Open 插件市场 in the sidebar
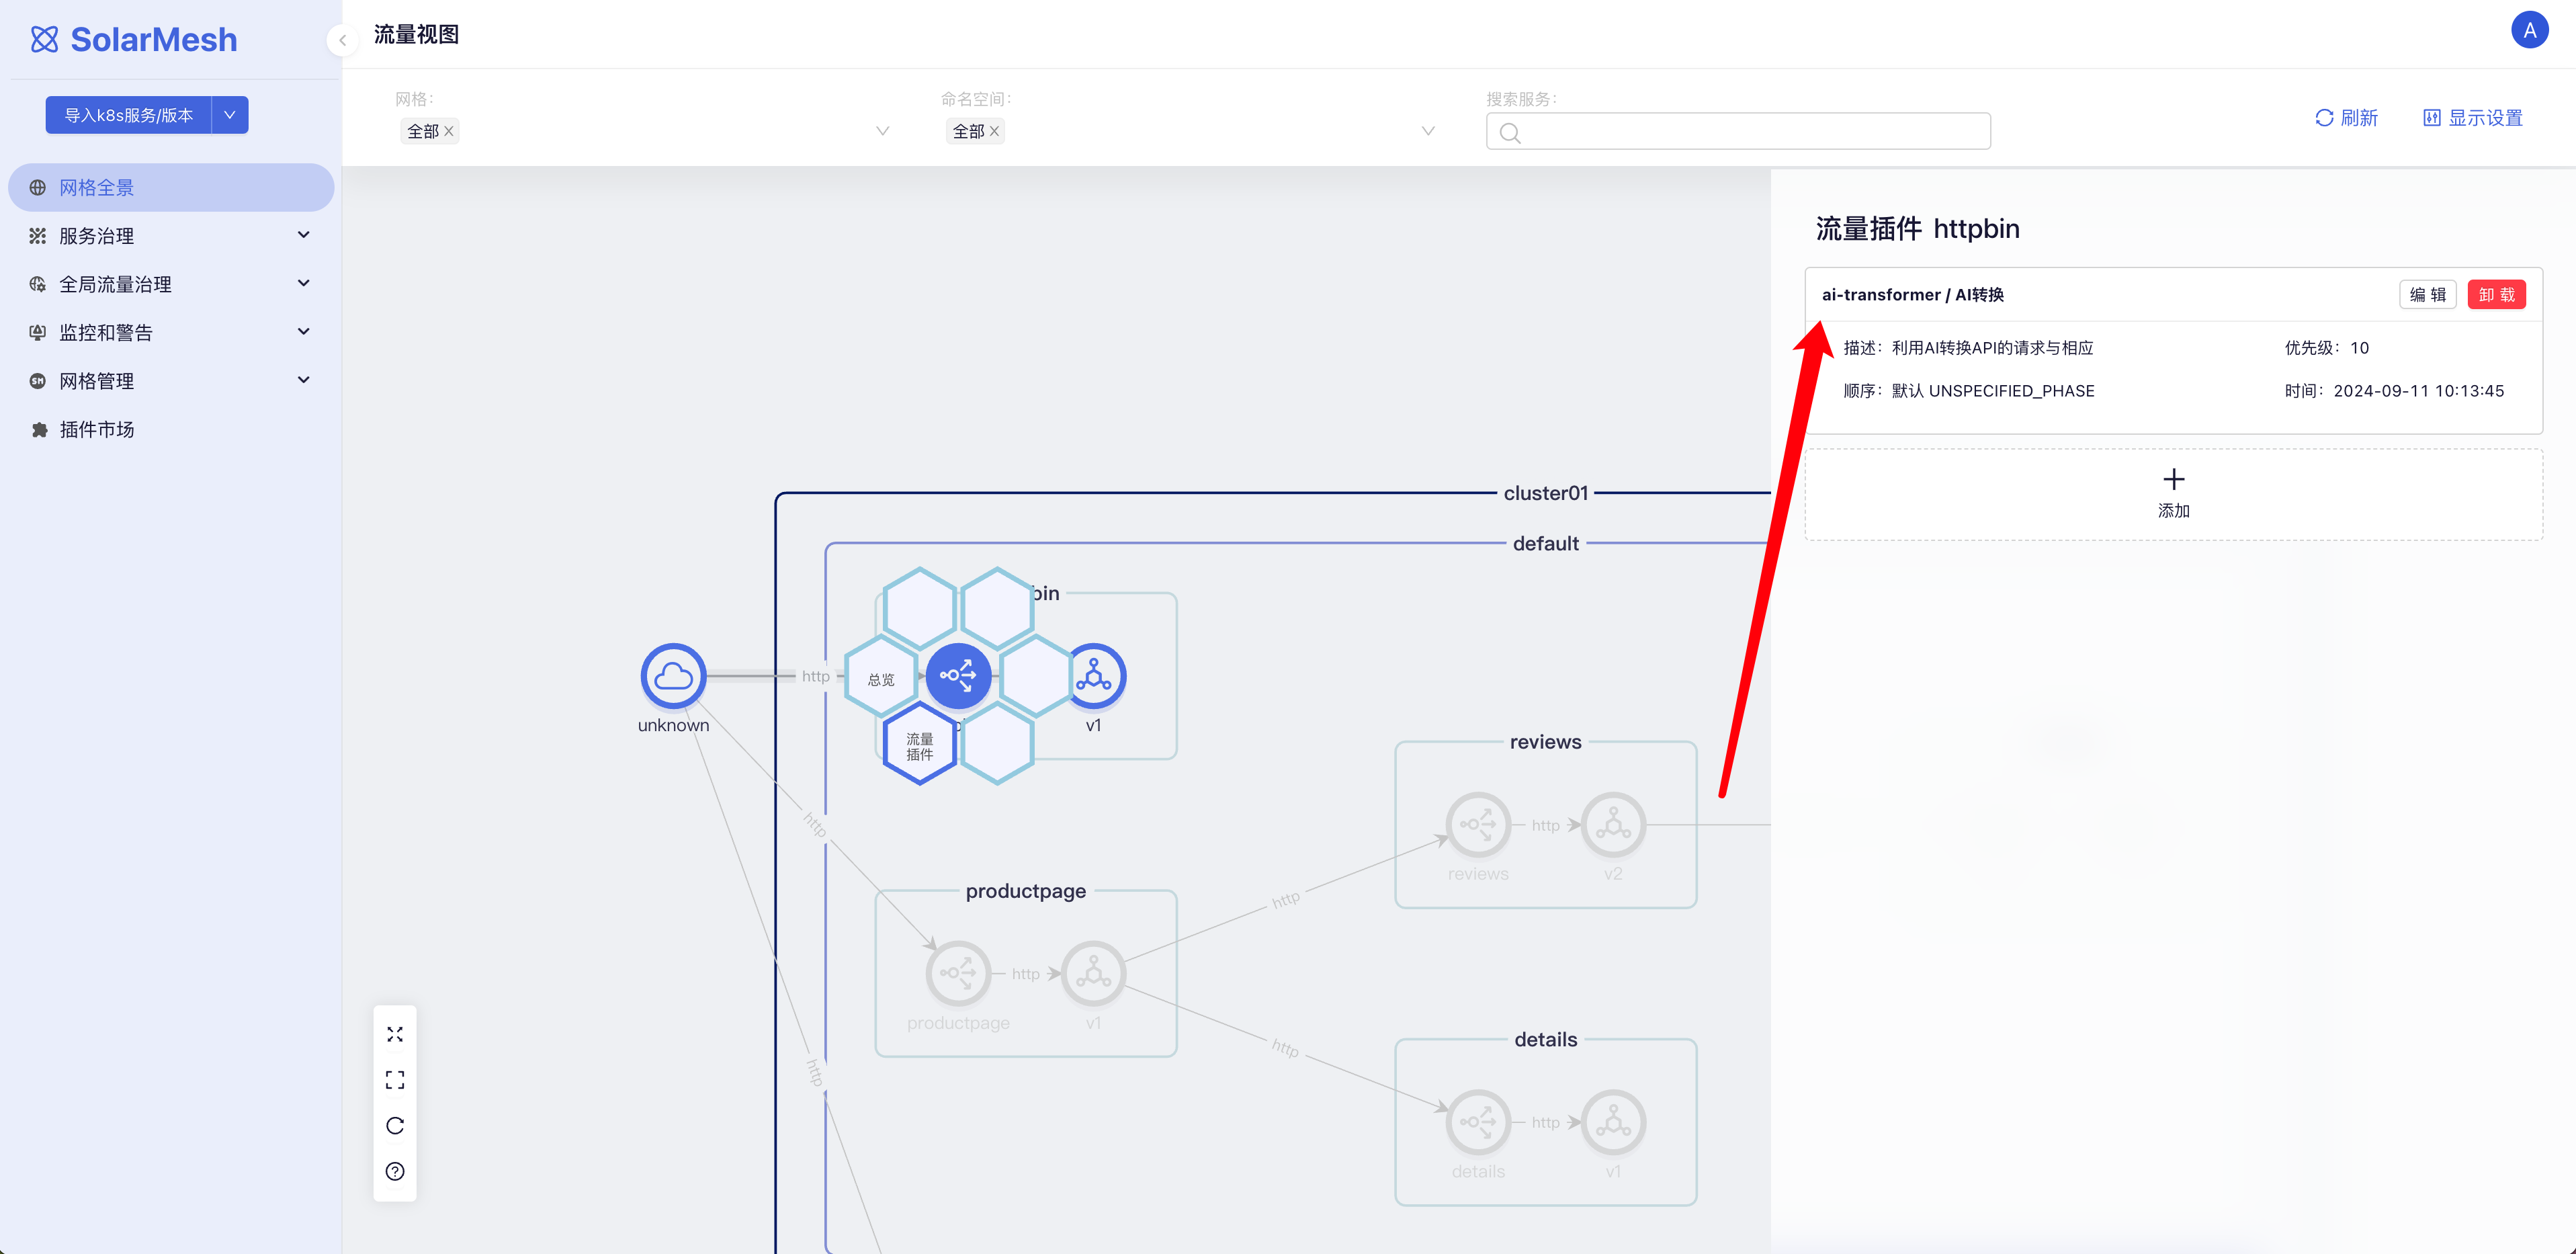 click(97, 429)
